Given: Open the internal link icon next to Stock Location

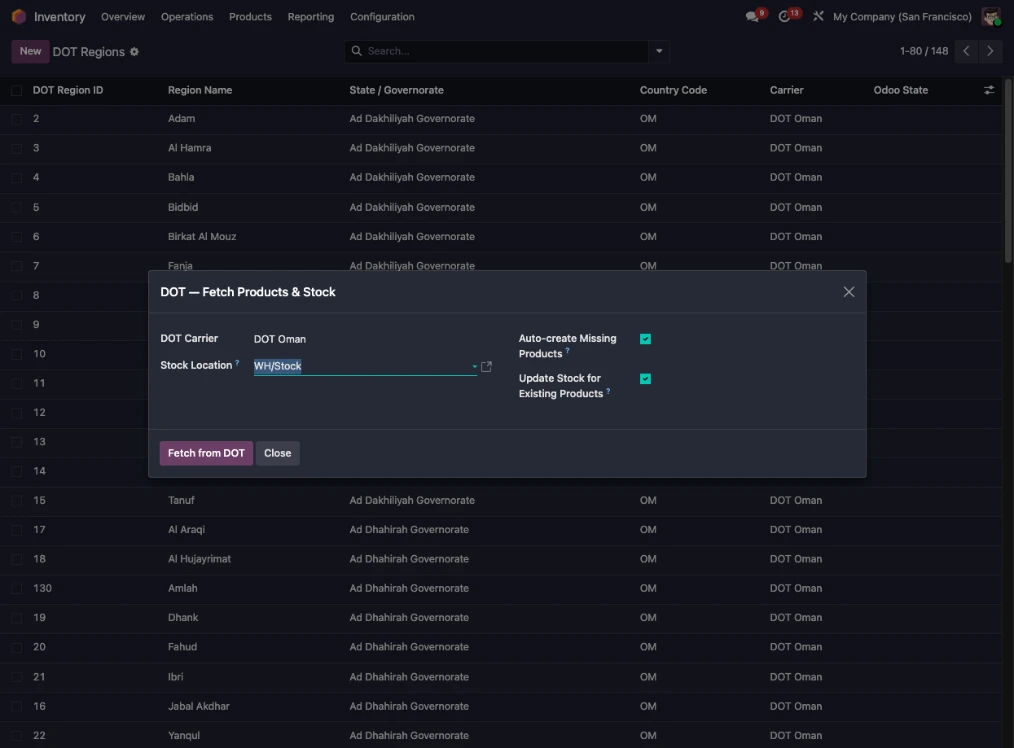Looking at the screenshot, I should (487, 366).
